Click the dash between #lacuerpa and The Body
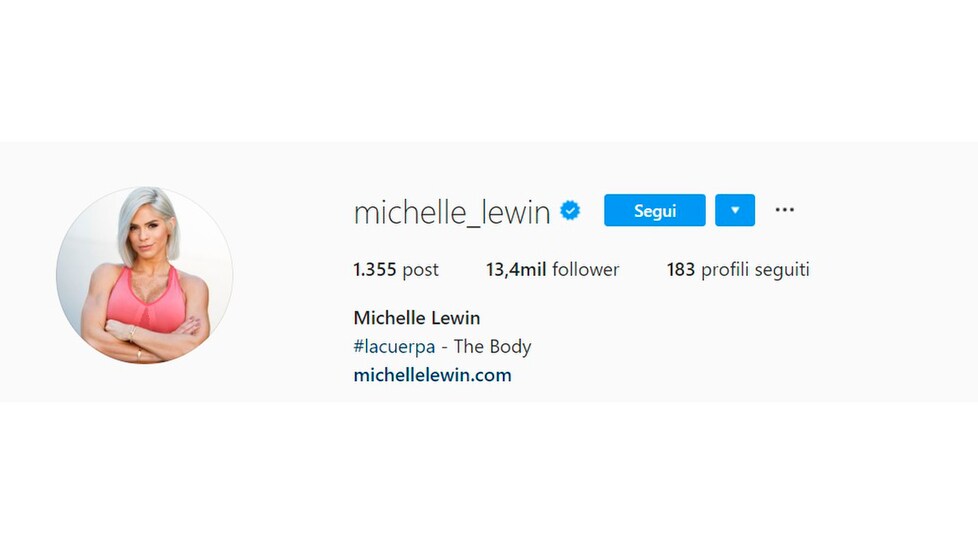The width and height of the screenshot is (978, 544). coord(444,347)
